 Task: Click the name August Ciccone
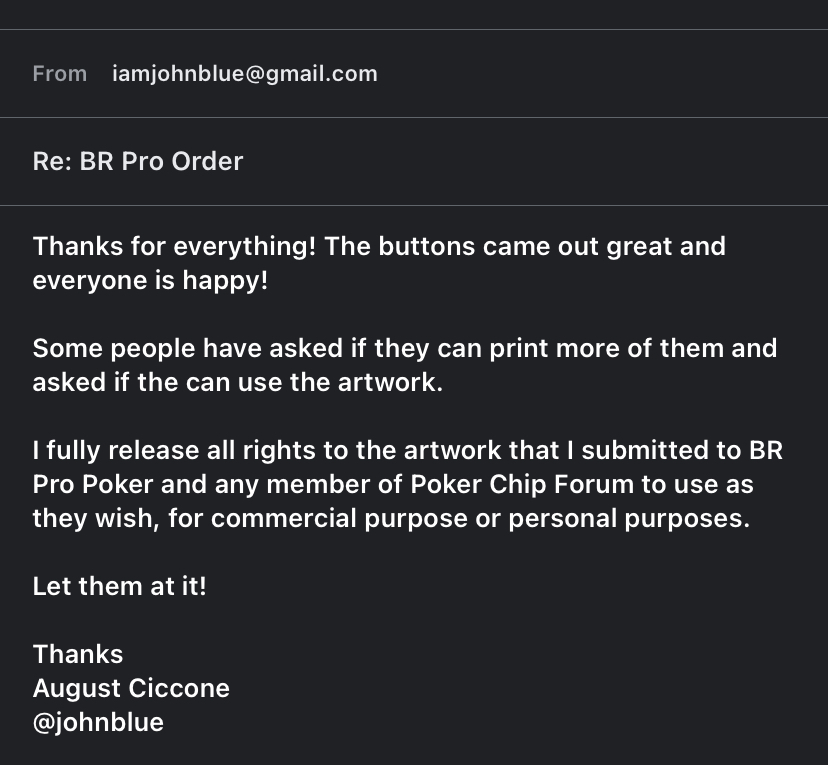pos(131,688)
